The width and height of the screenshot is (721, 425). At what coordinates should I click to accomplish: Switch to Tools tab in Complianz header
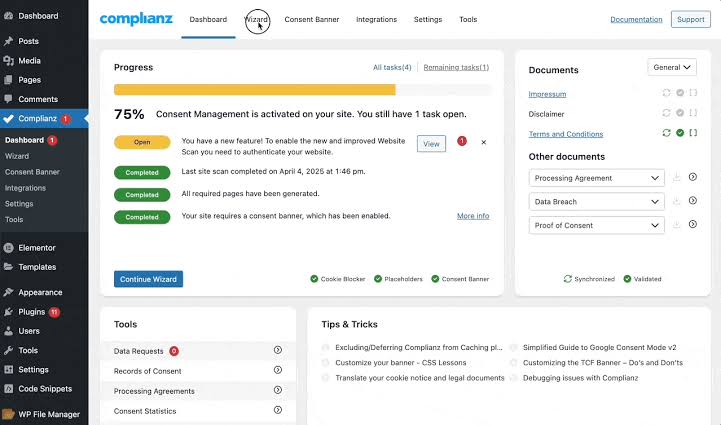click(468, 19)
